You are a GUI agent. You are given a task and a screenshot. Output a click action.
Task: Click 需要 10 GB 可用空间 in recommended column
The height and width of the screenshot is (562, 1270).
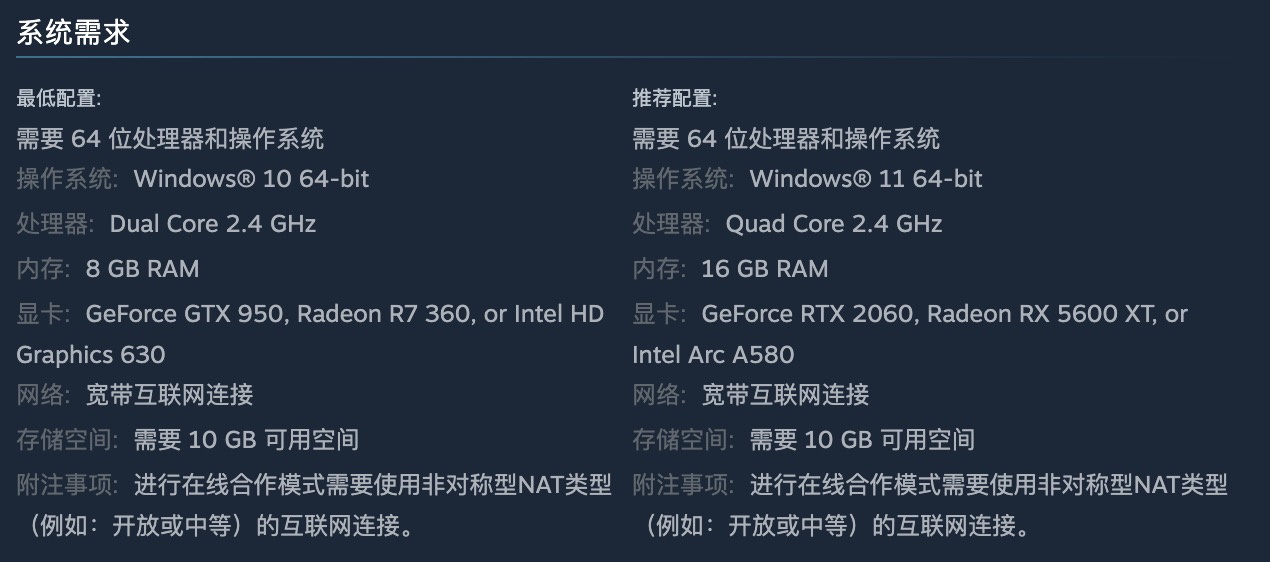tap(862, 440)
